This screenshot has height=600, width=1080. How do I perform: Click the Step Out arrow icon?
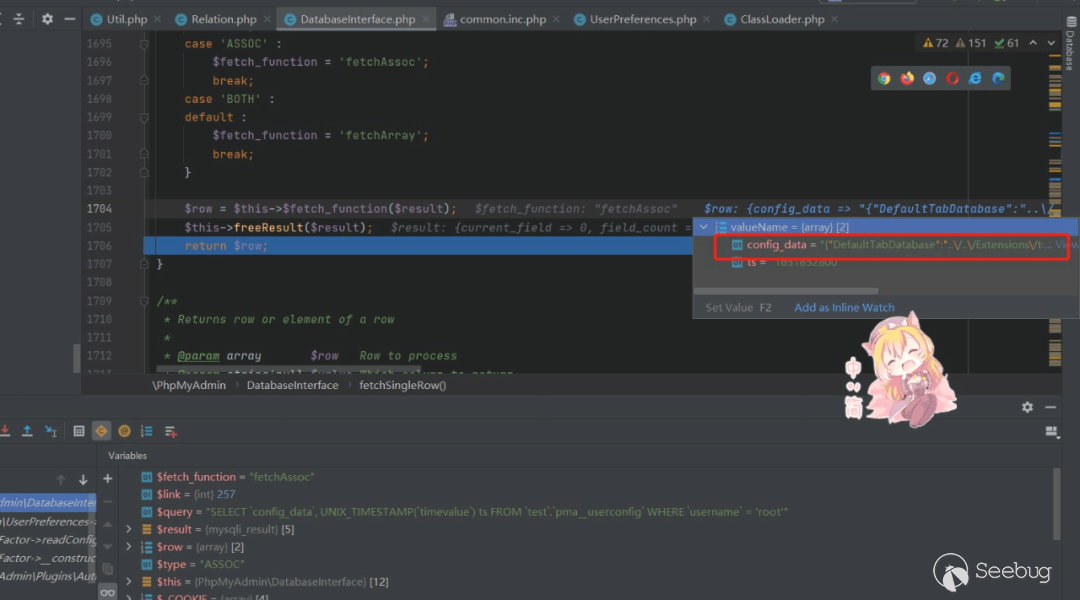click(x=27, y=431)
